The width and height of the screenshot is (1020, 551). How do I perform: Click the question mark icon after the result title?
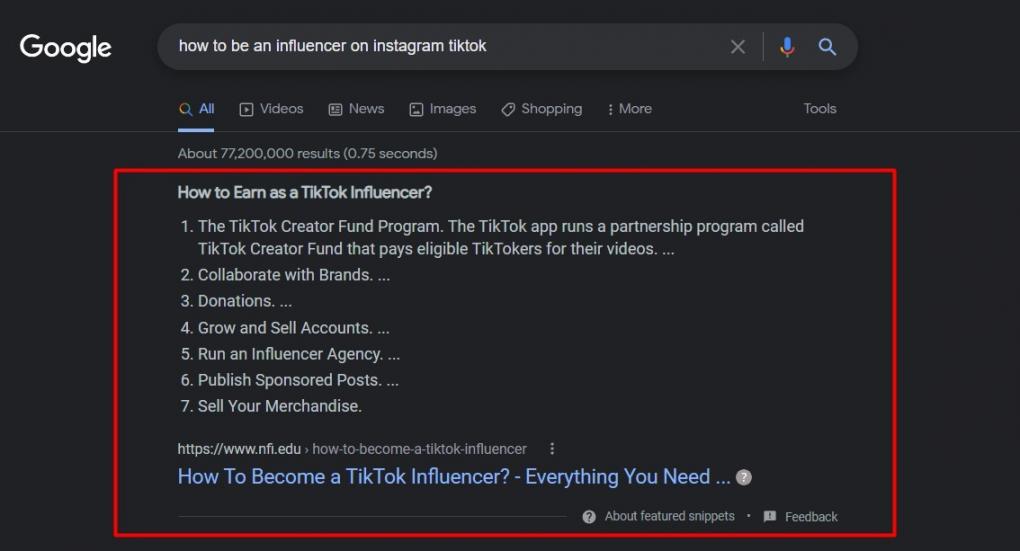click(x=744, y=478)
